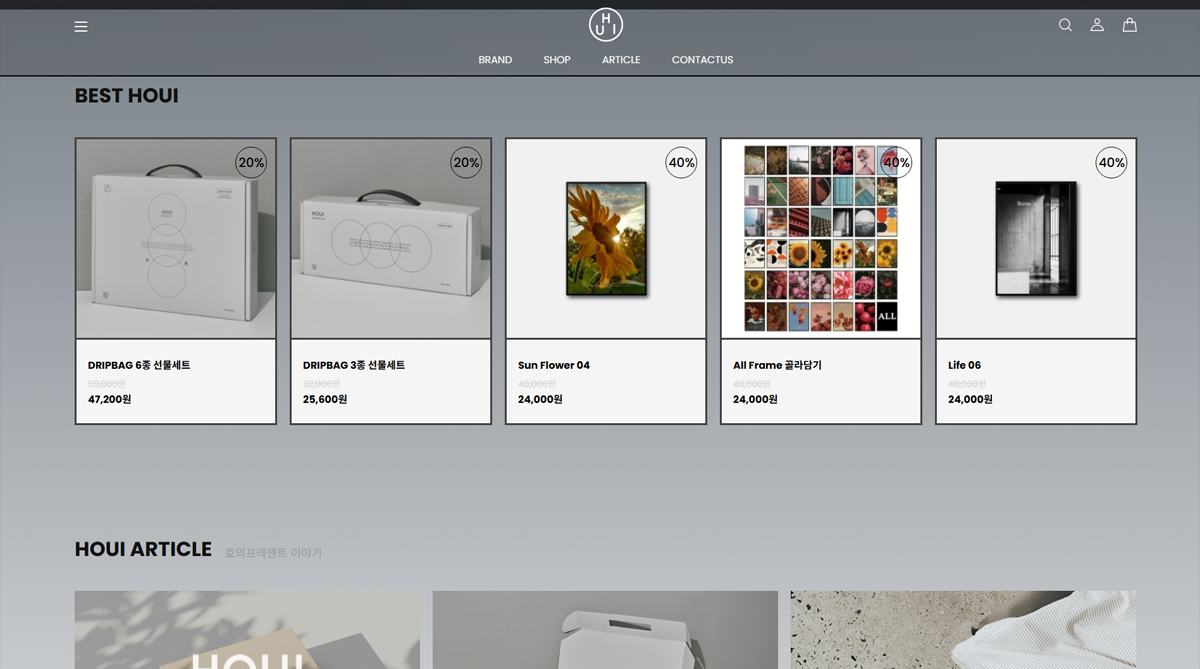Open the search magnifier icon
This screenshot has width=1200, height=669.
tap(1065, 25)
